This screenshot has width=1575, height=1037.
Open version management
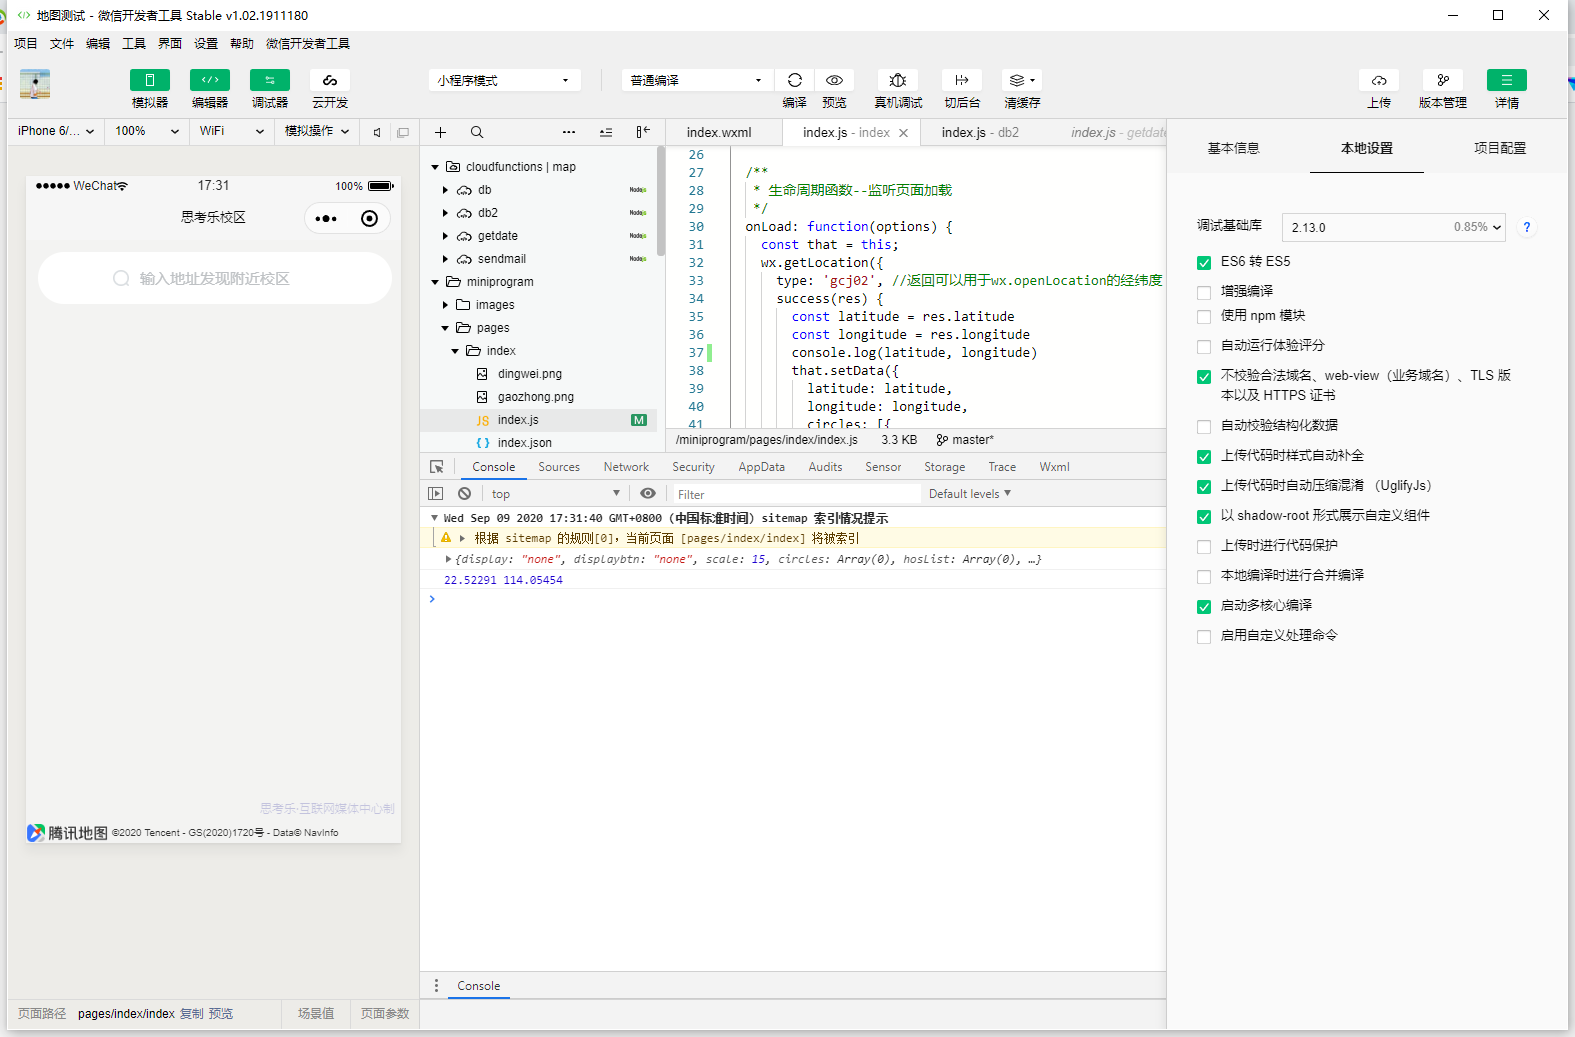tap(1443, 80)
